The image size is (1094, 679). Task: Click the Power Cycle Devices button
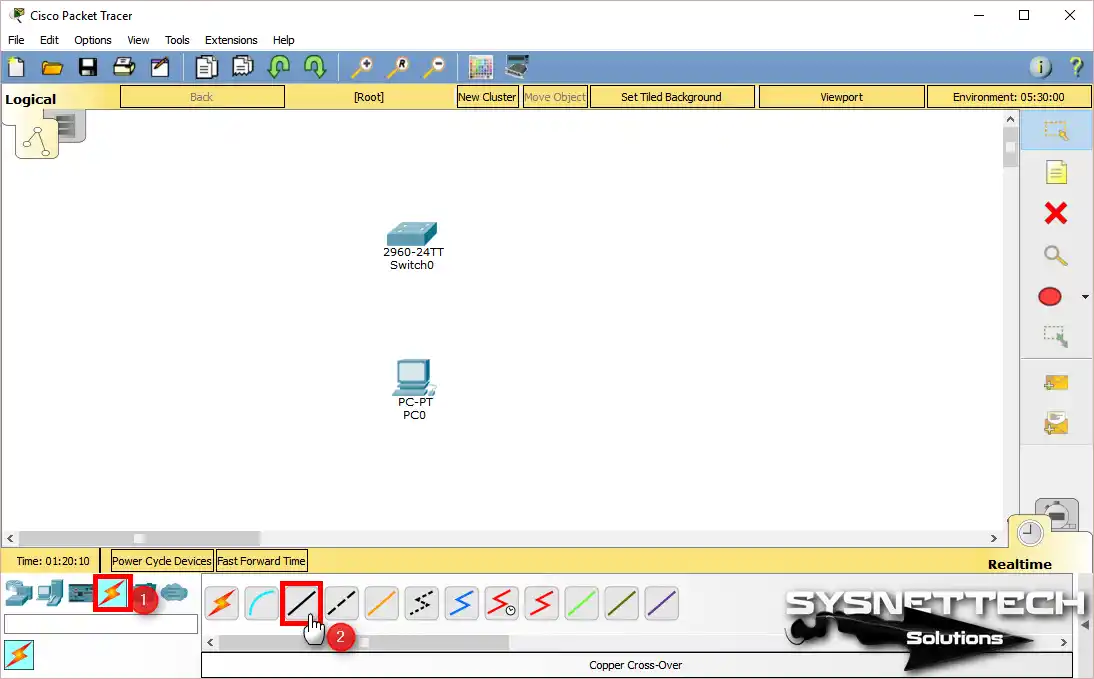point(161,561)
